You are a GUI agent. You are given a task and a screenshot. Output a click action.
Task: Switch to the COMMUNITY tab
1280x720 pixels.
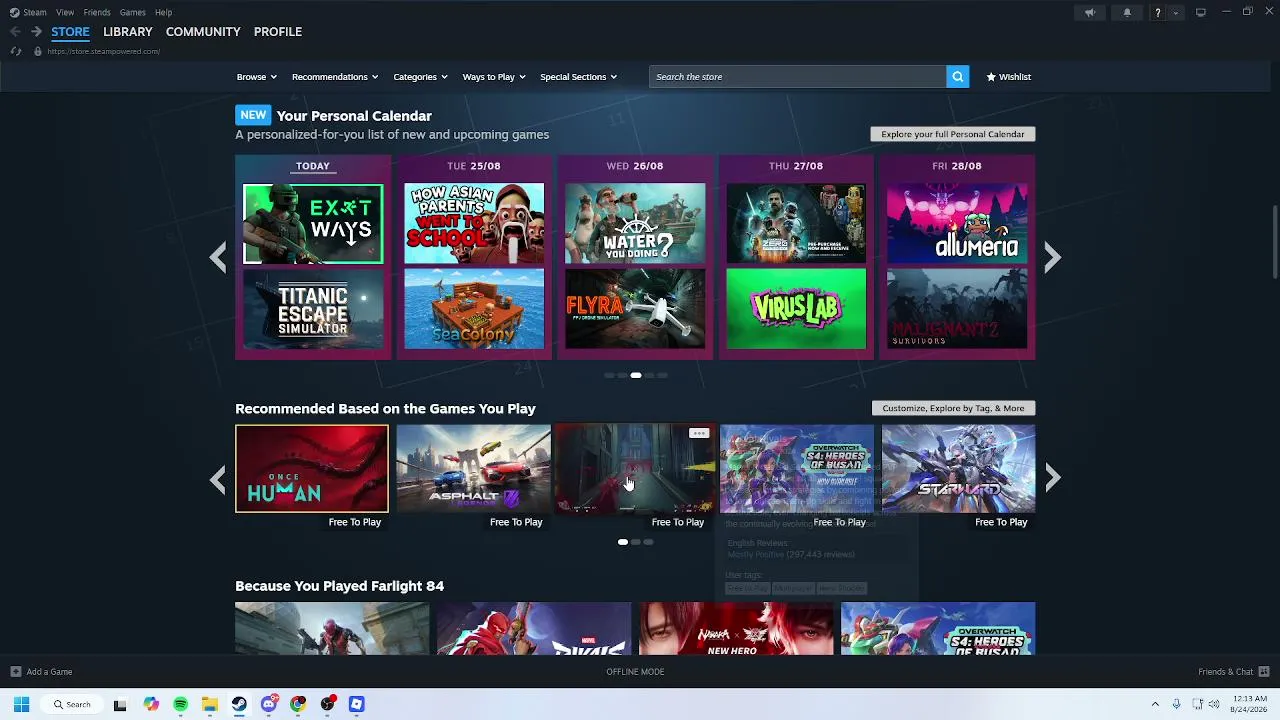point(203,32)
